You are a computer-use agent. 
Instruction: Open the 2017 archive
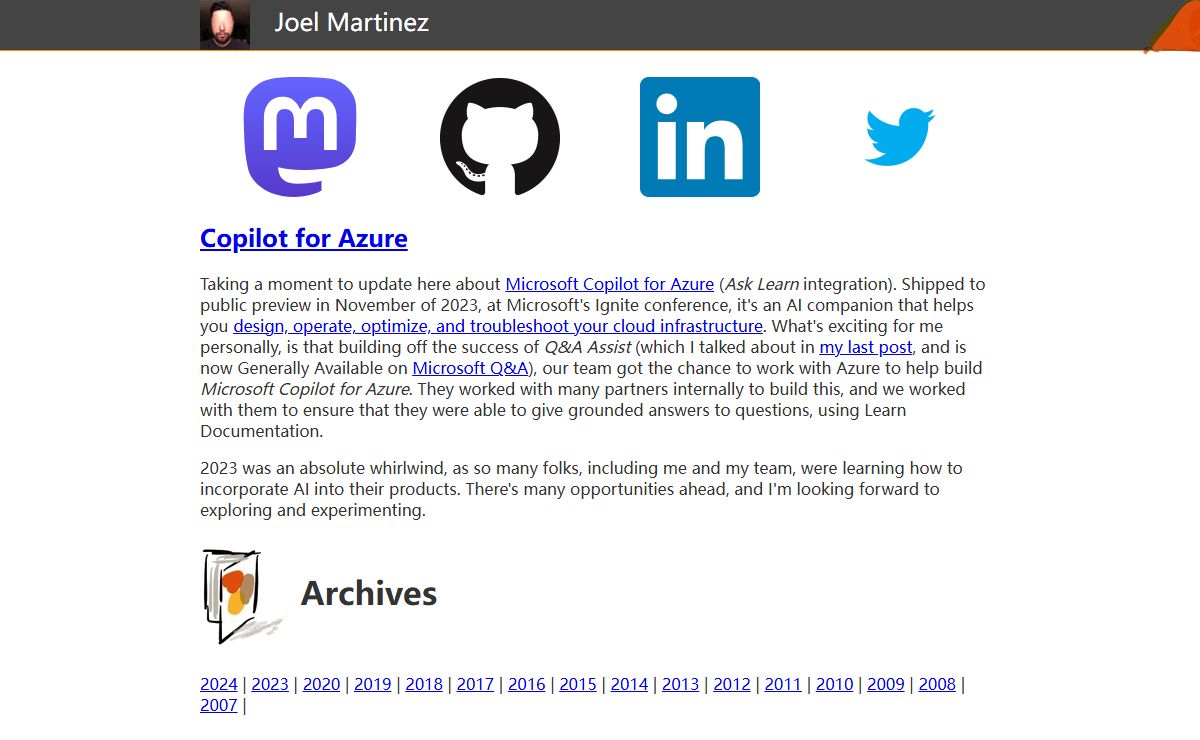(x=475, y=684)
